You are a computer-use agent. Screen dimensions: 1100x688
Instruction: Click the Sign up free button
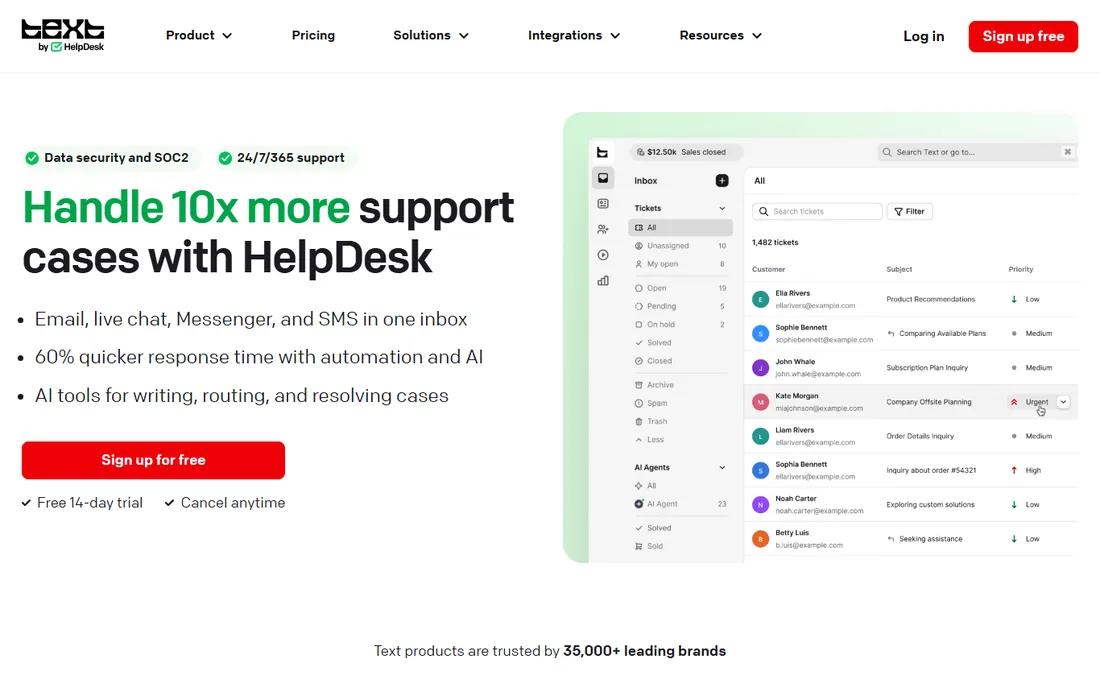(1023, 36)
